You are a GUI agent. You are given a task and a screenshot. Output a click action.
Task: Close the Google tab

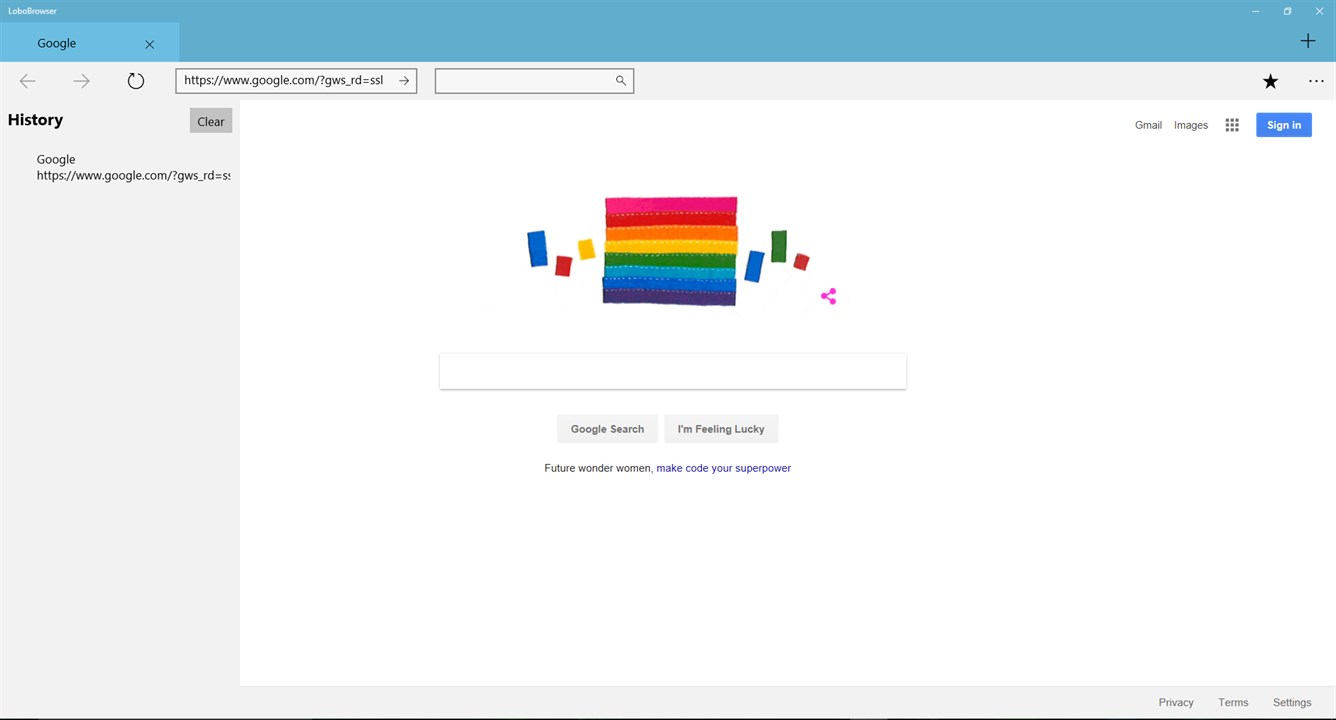click(149, 44)
